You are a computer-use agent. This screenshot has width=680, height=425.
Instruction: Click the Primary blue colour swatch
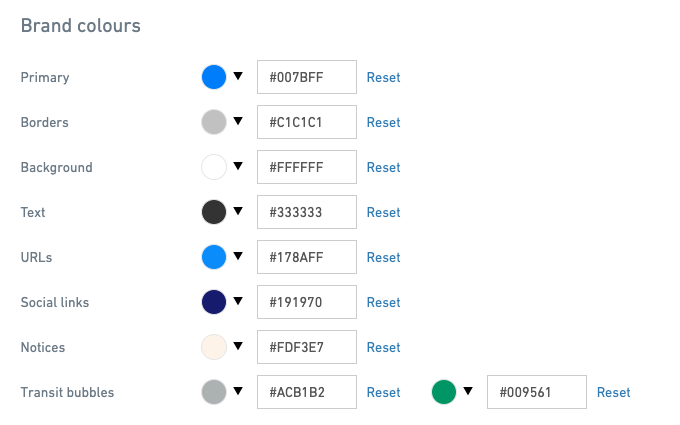(214, 77)
